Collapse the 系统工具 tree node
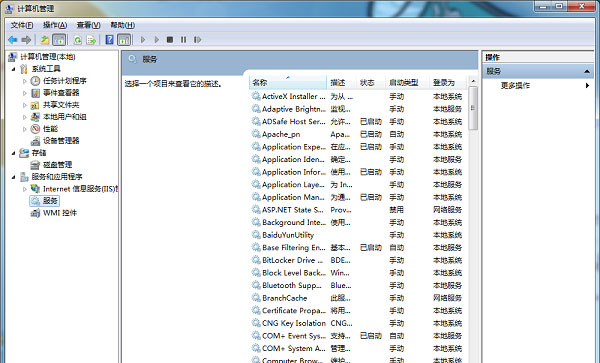 coord(14,69)
